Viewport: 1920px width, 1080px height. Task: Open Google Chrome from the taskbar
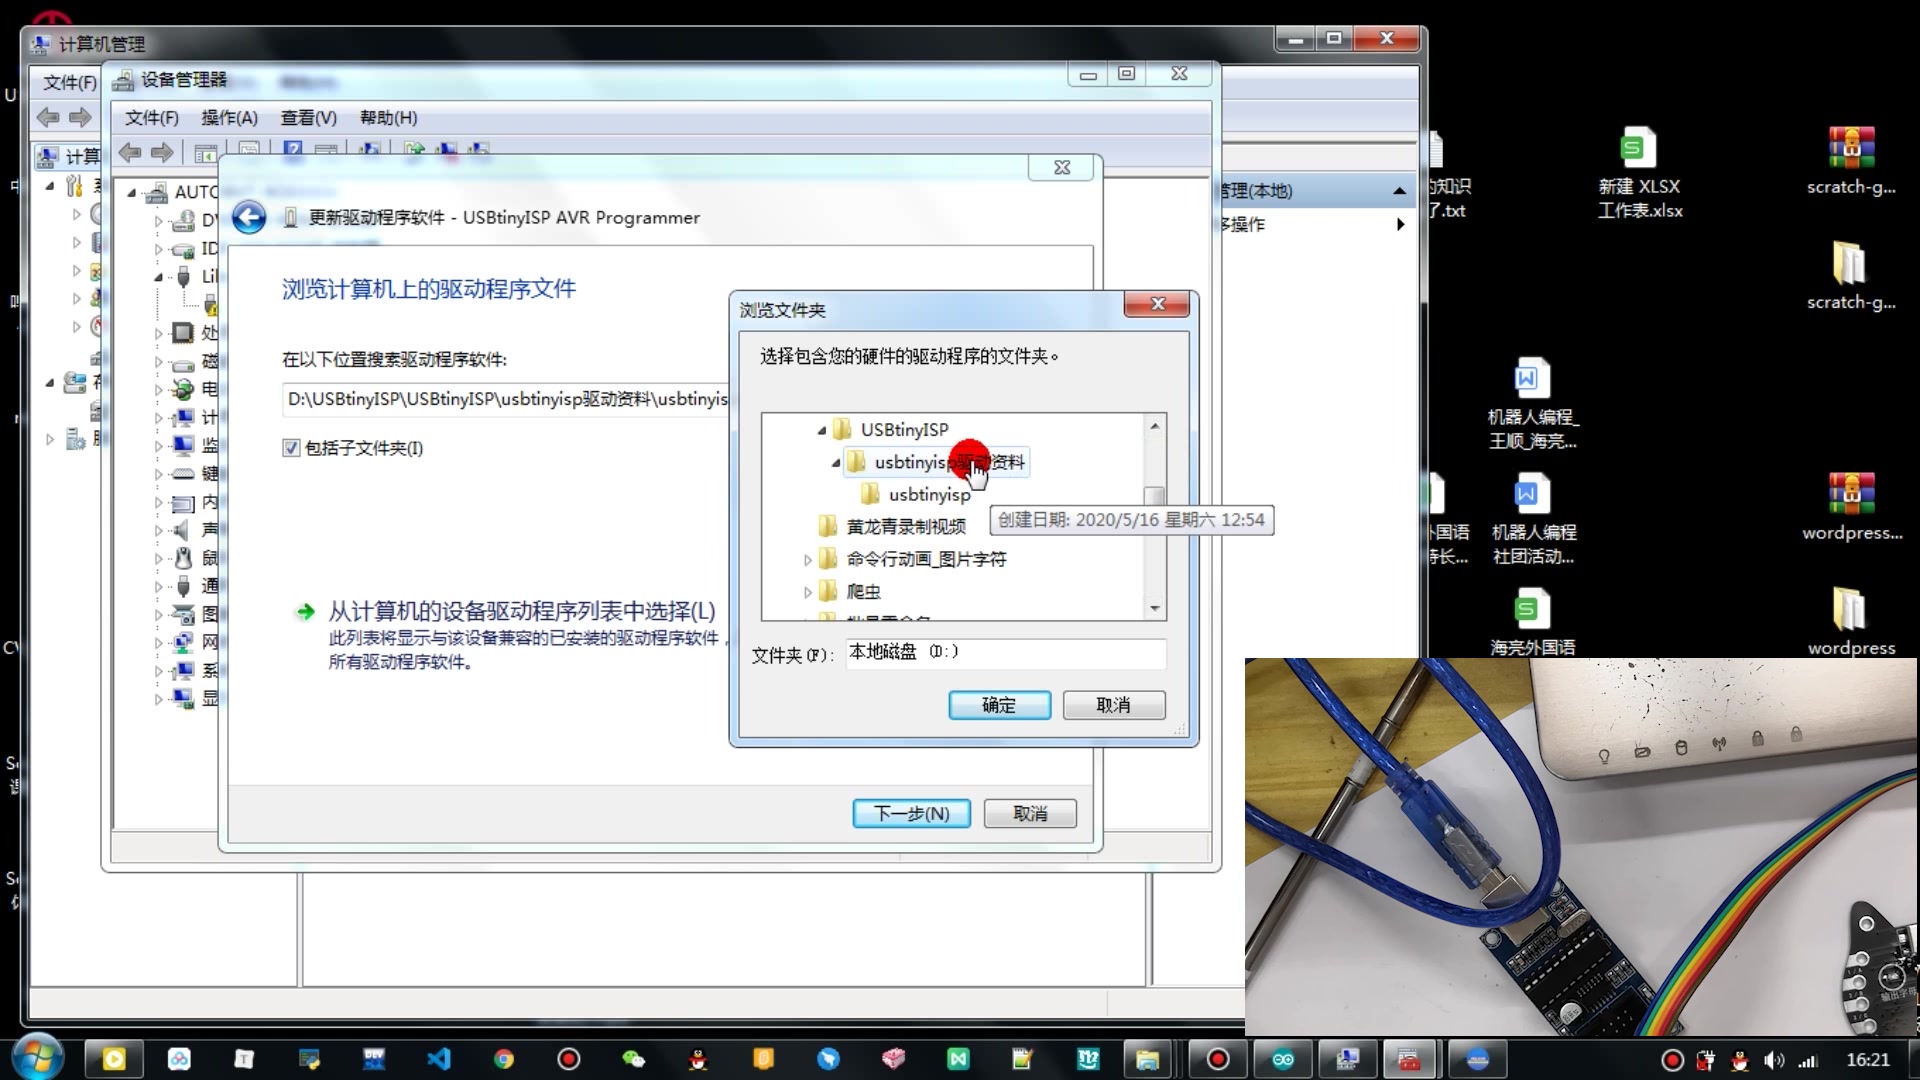(x=504, y=1059)
